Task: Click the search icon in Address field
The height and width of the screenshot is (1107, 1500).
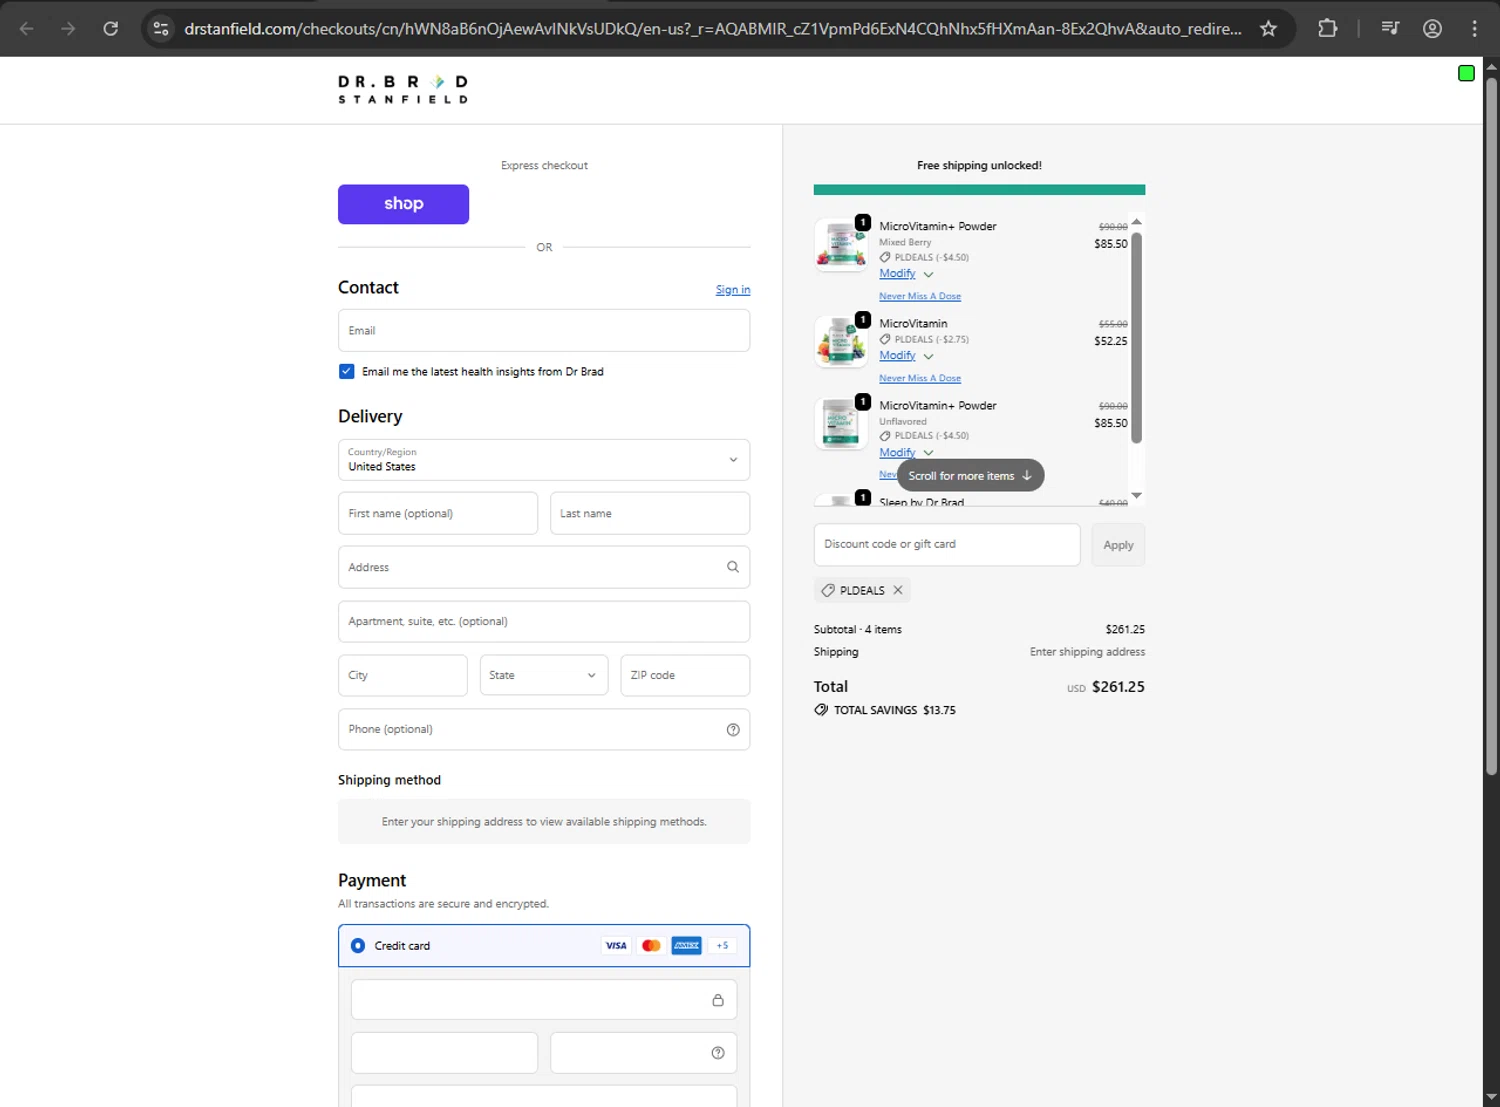Action: pyautogui.click(x=733, y=567)
